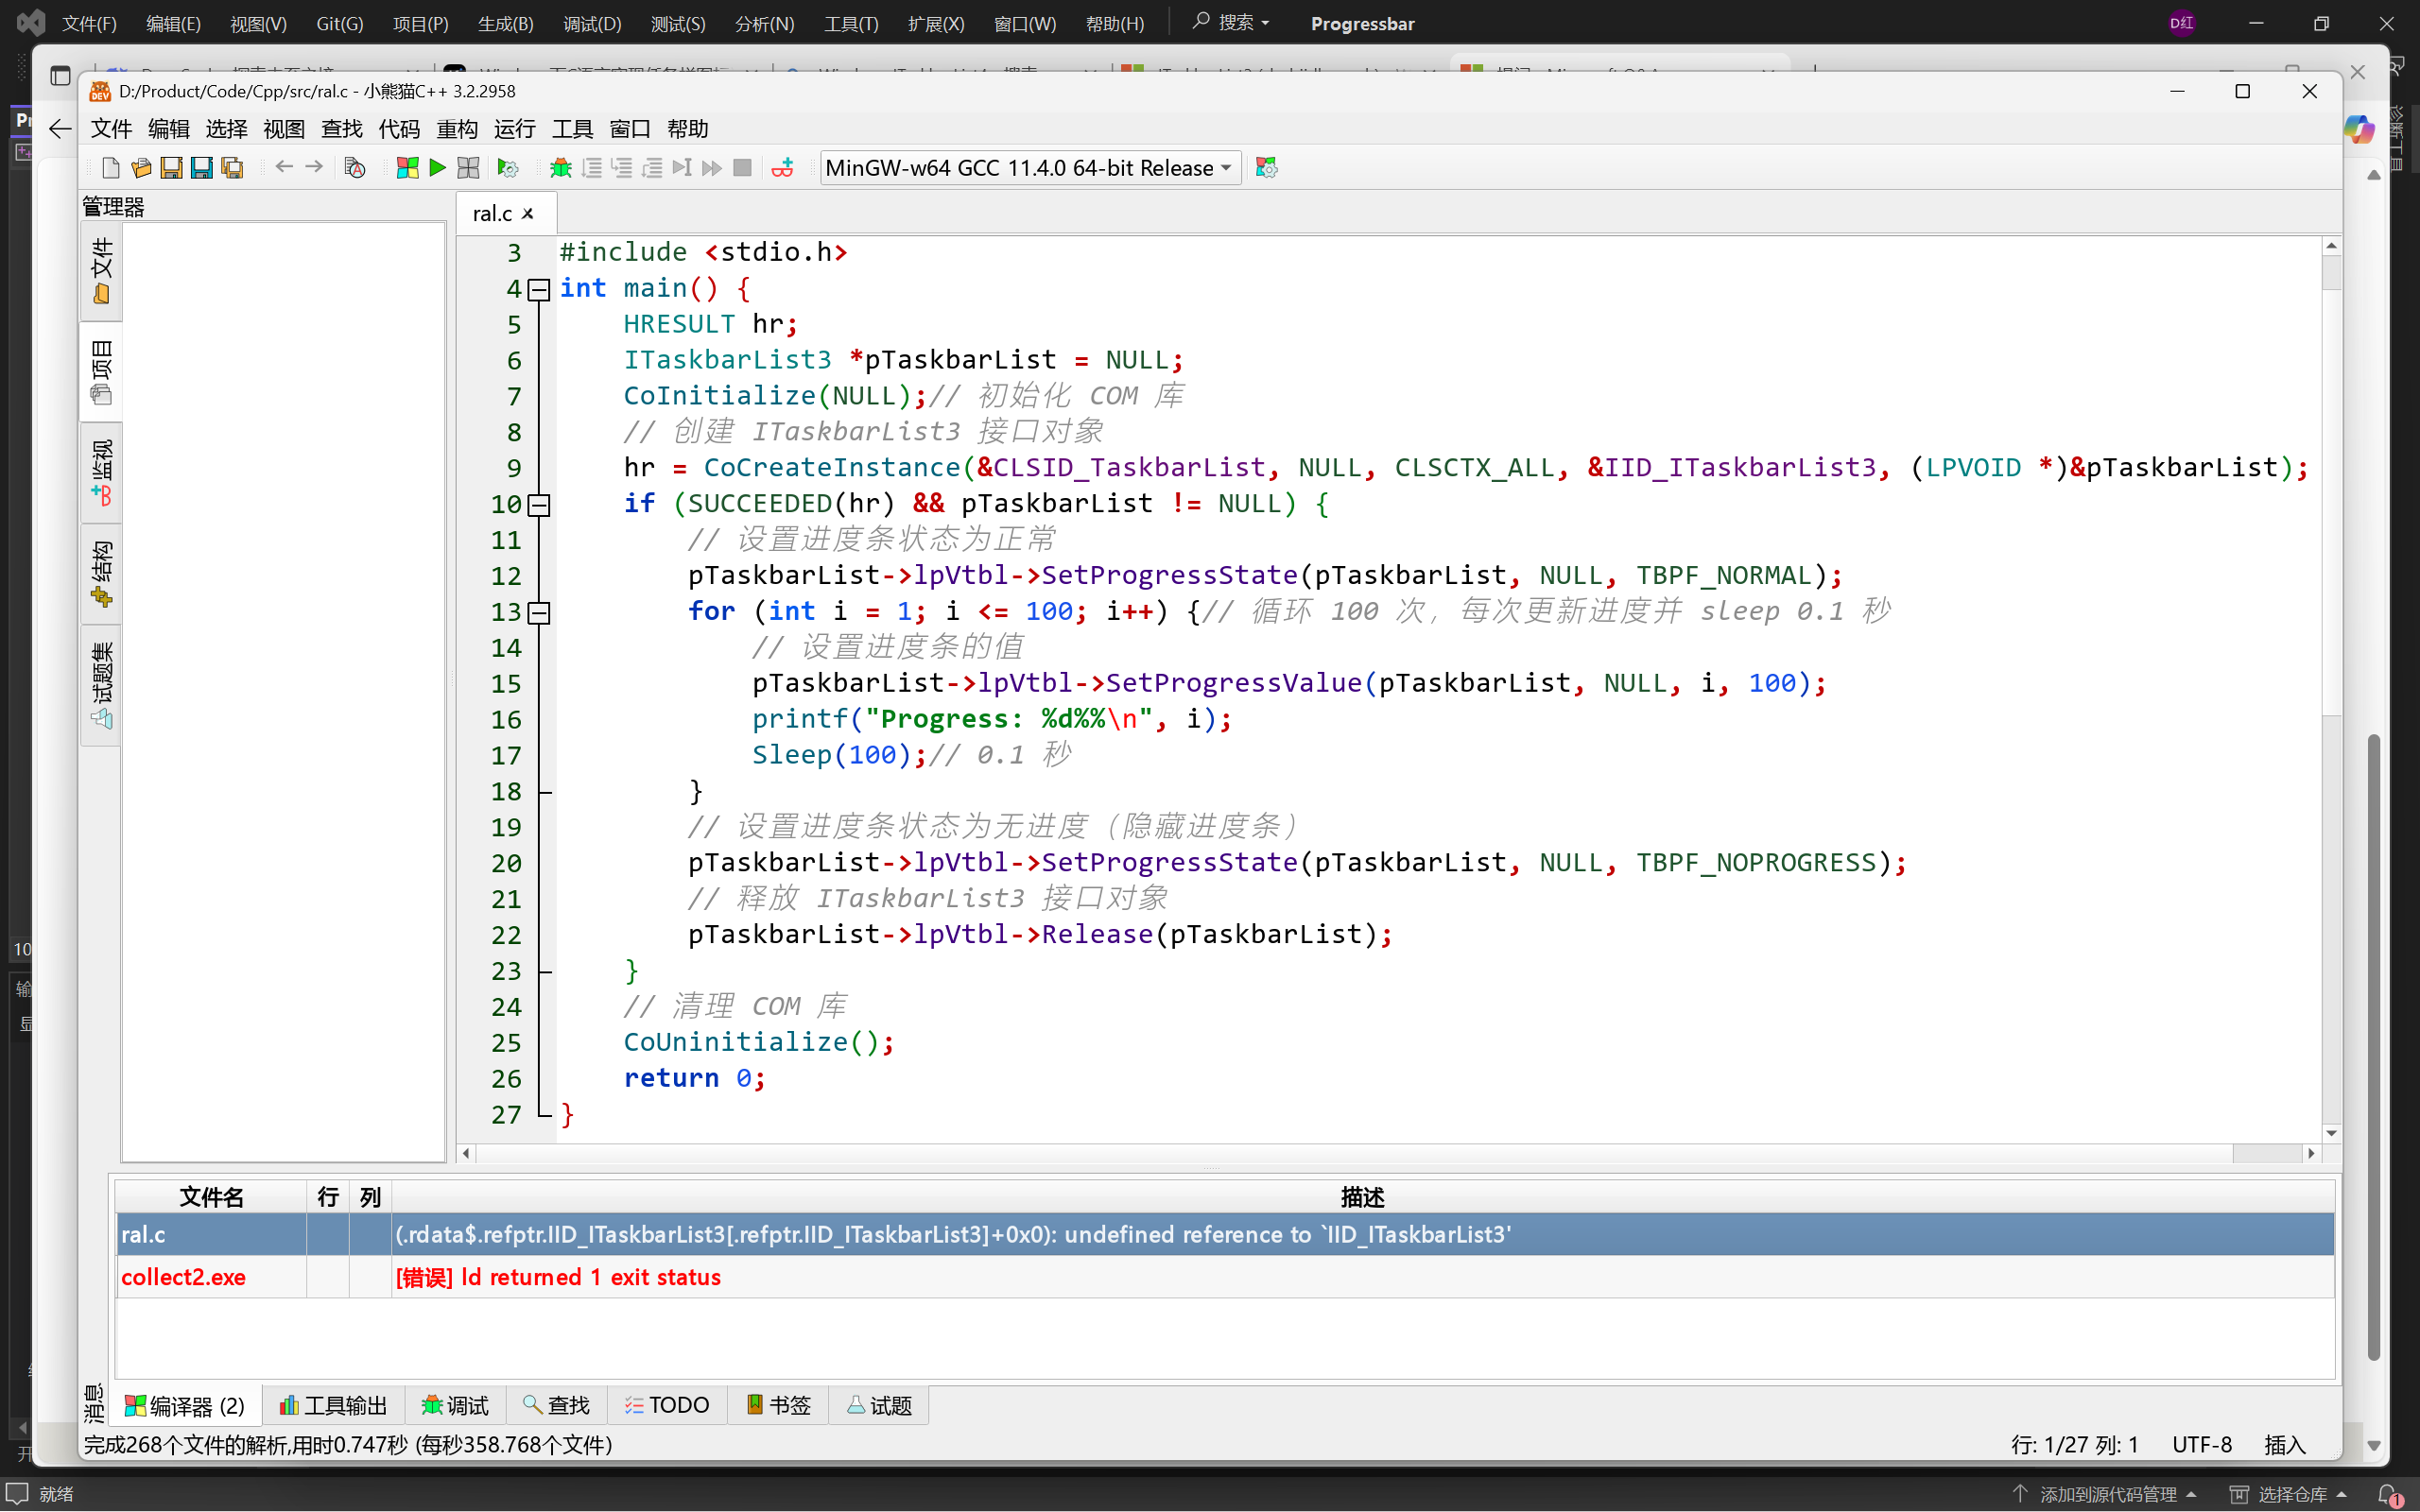Click the gray Rebuild All icon

point(468,168)
